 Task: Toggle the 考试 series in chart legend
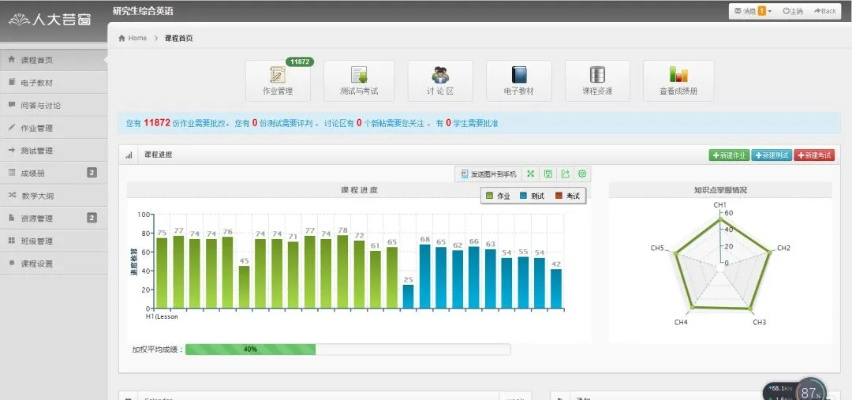567,195
